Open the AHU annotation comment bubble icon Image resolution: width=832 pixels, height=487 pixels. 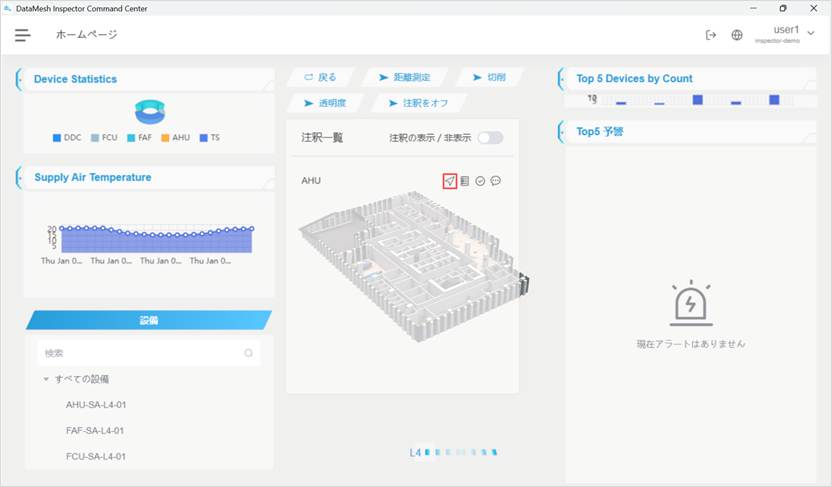point(496,181)
